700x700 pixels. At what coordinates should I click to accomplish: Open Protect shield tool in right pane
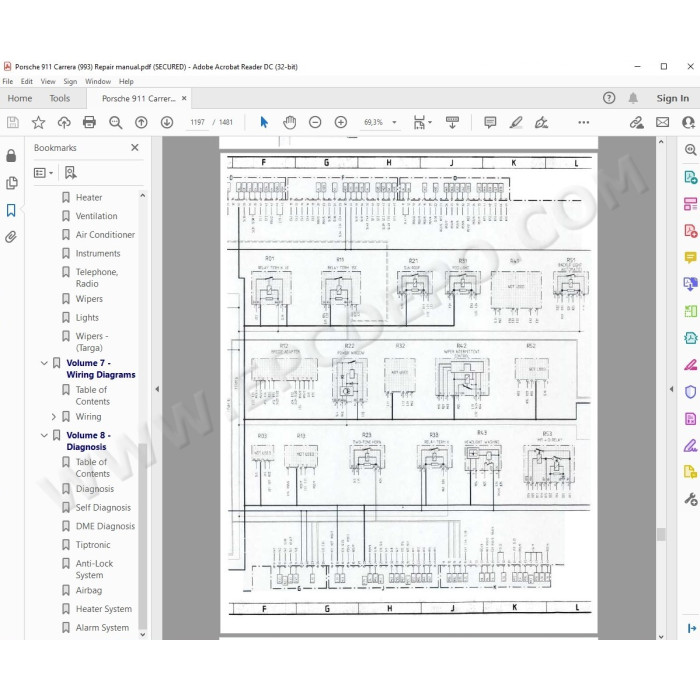(691, 392)
